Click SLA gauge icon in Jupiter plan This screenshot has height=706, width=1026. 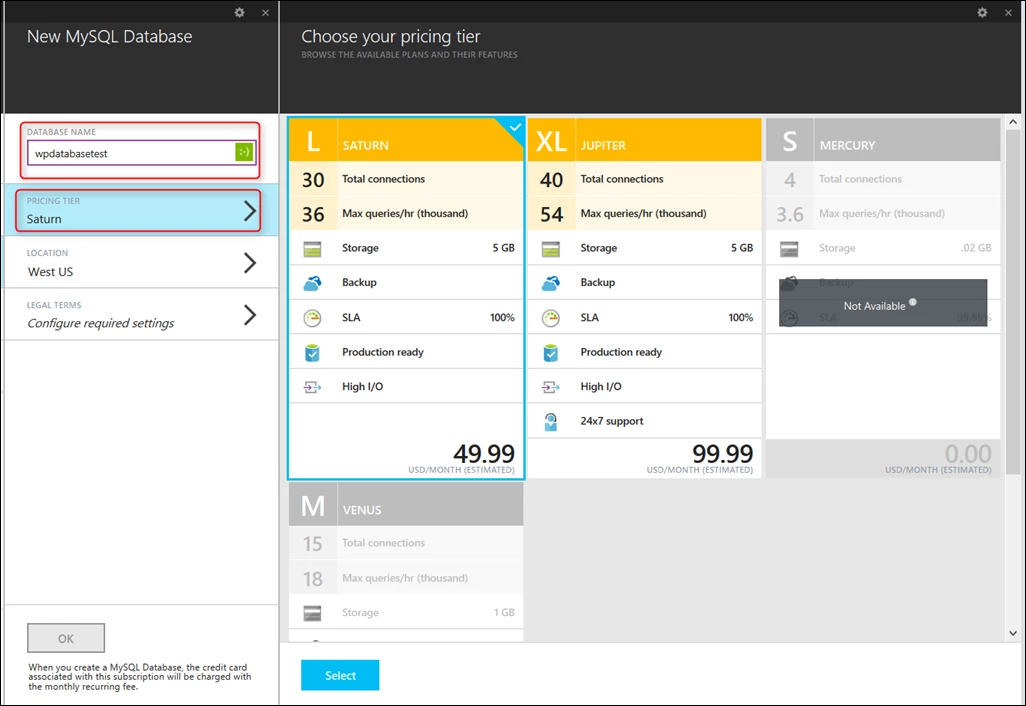pos(551,318)
